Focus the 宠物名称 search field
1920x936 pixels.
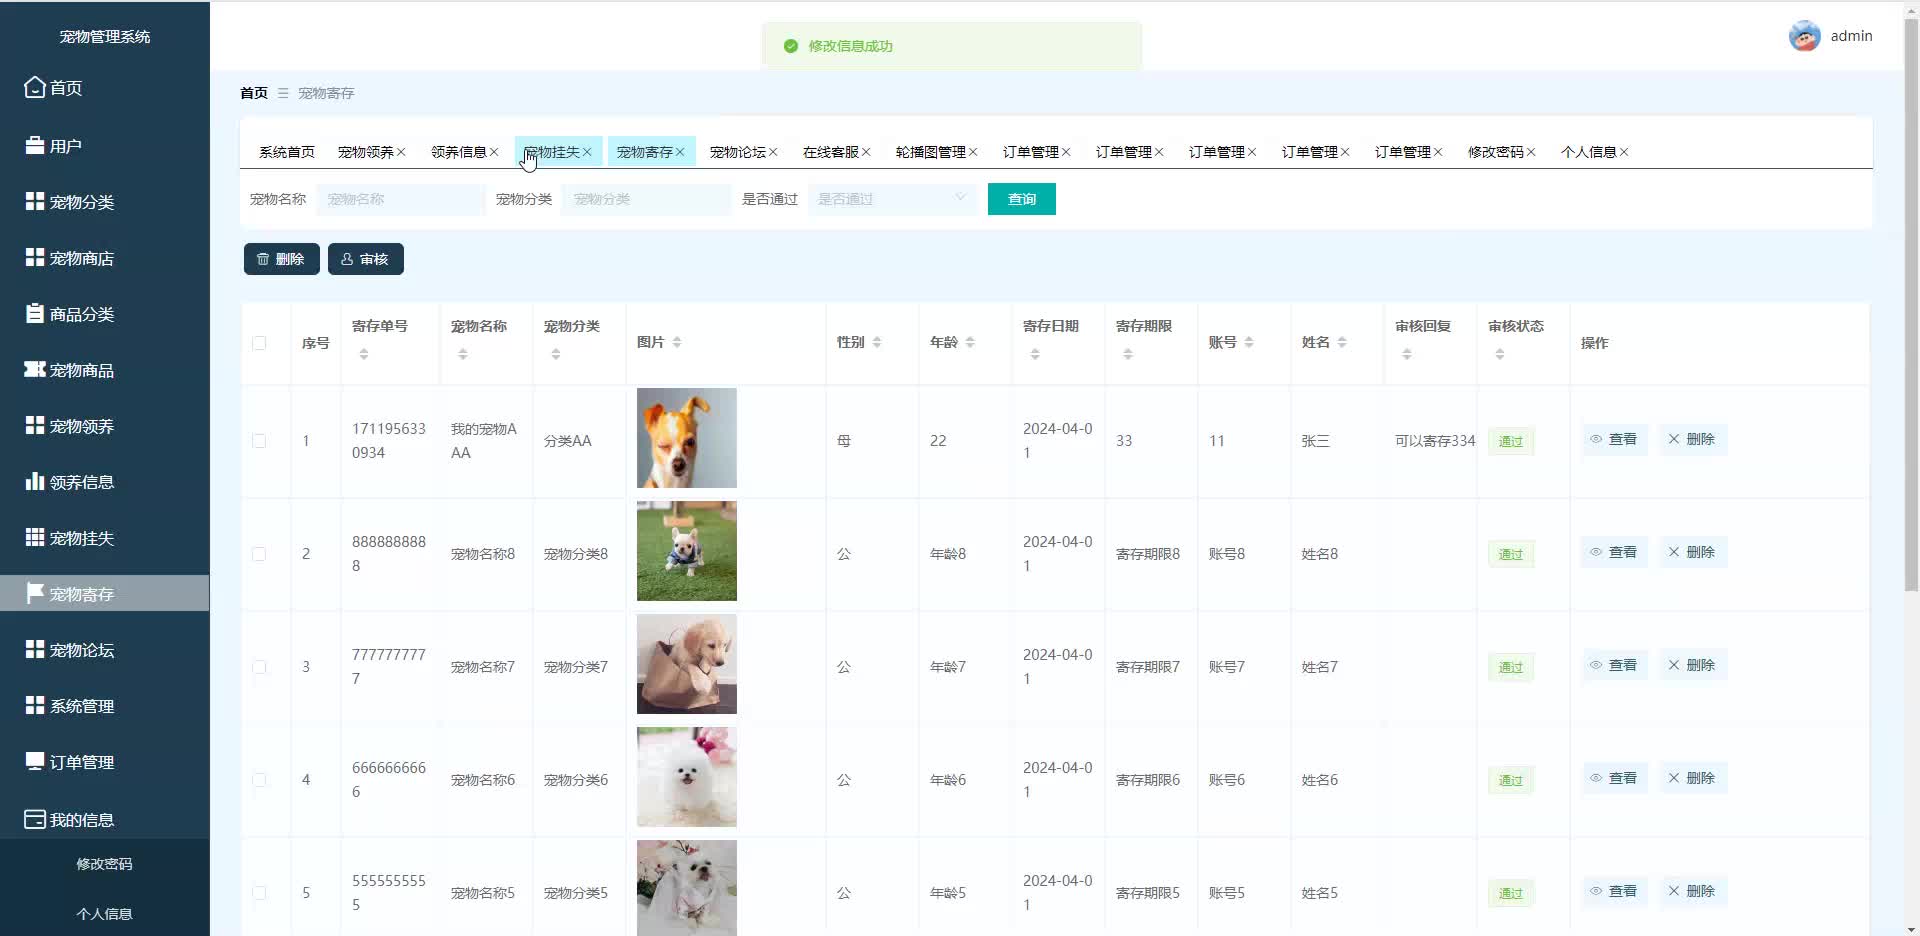pos(401,199)
